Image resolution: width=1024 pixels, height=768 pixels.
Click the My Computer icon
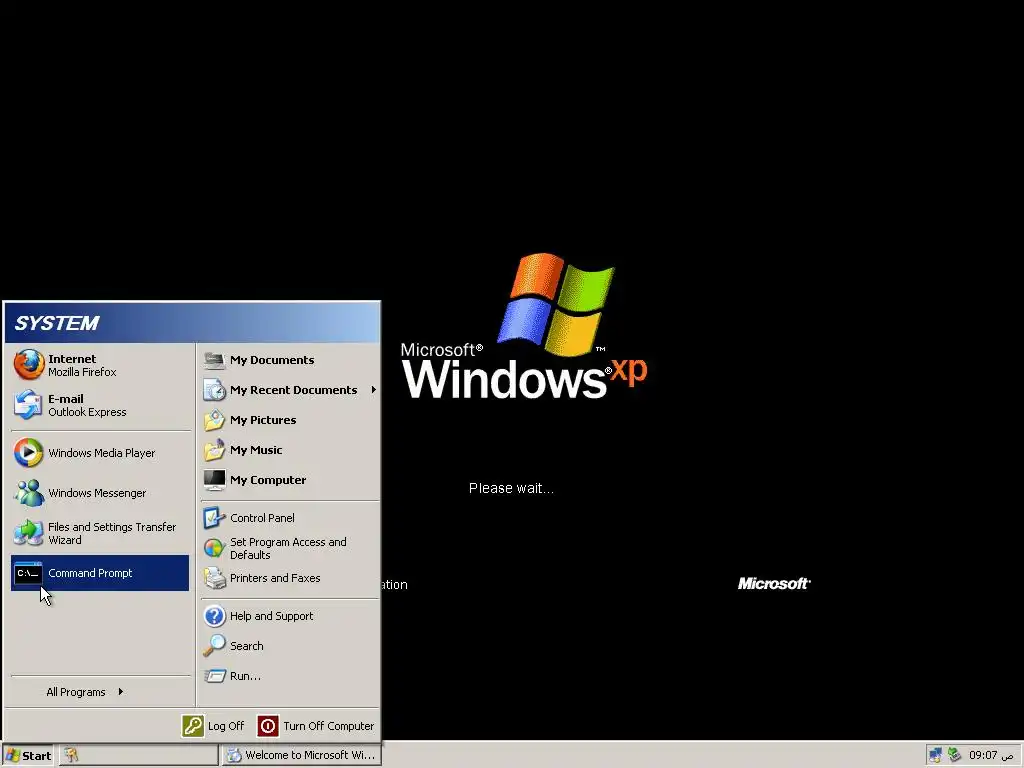coord(214,480)
